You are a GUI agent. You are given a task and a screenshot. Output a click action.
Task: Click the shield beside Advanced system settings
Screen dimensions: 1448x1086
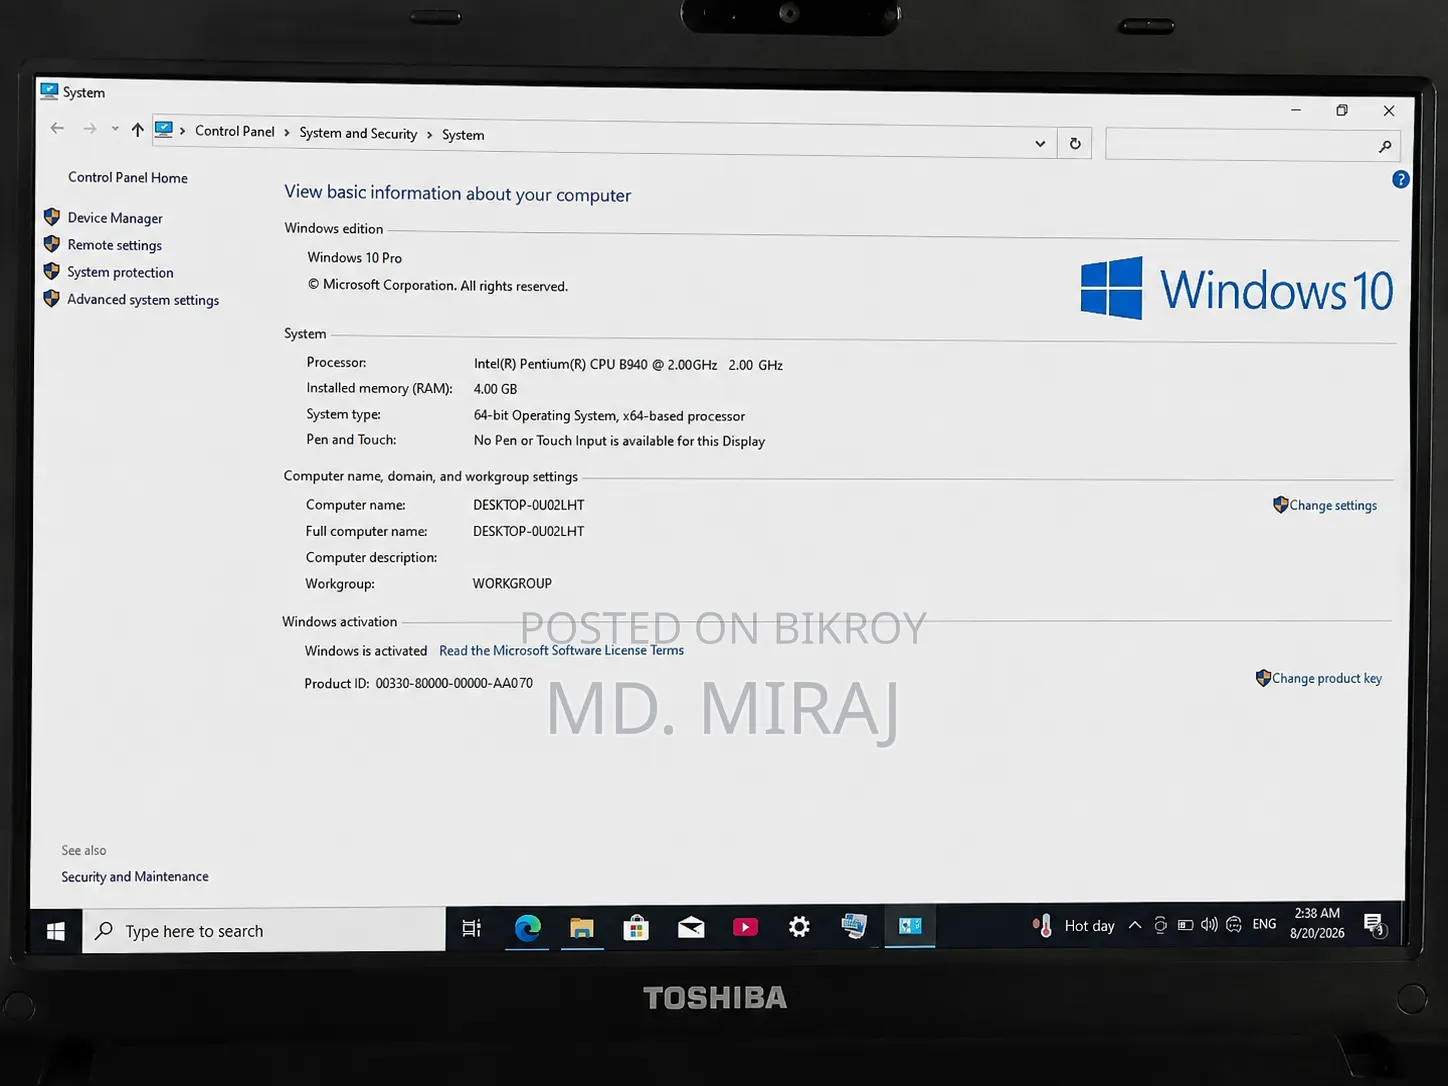(x=52, y=298)
